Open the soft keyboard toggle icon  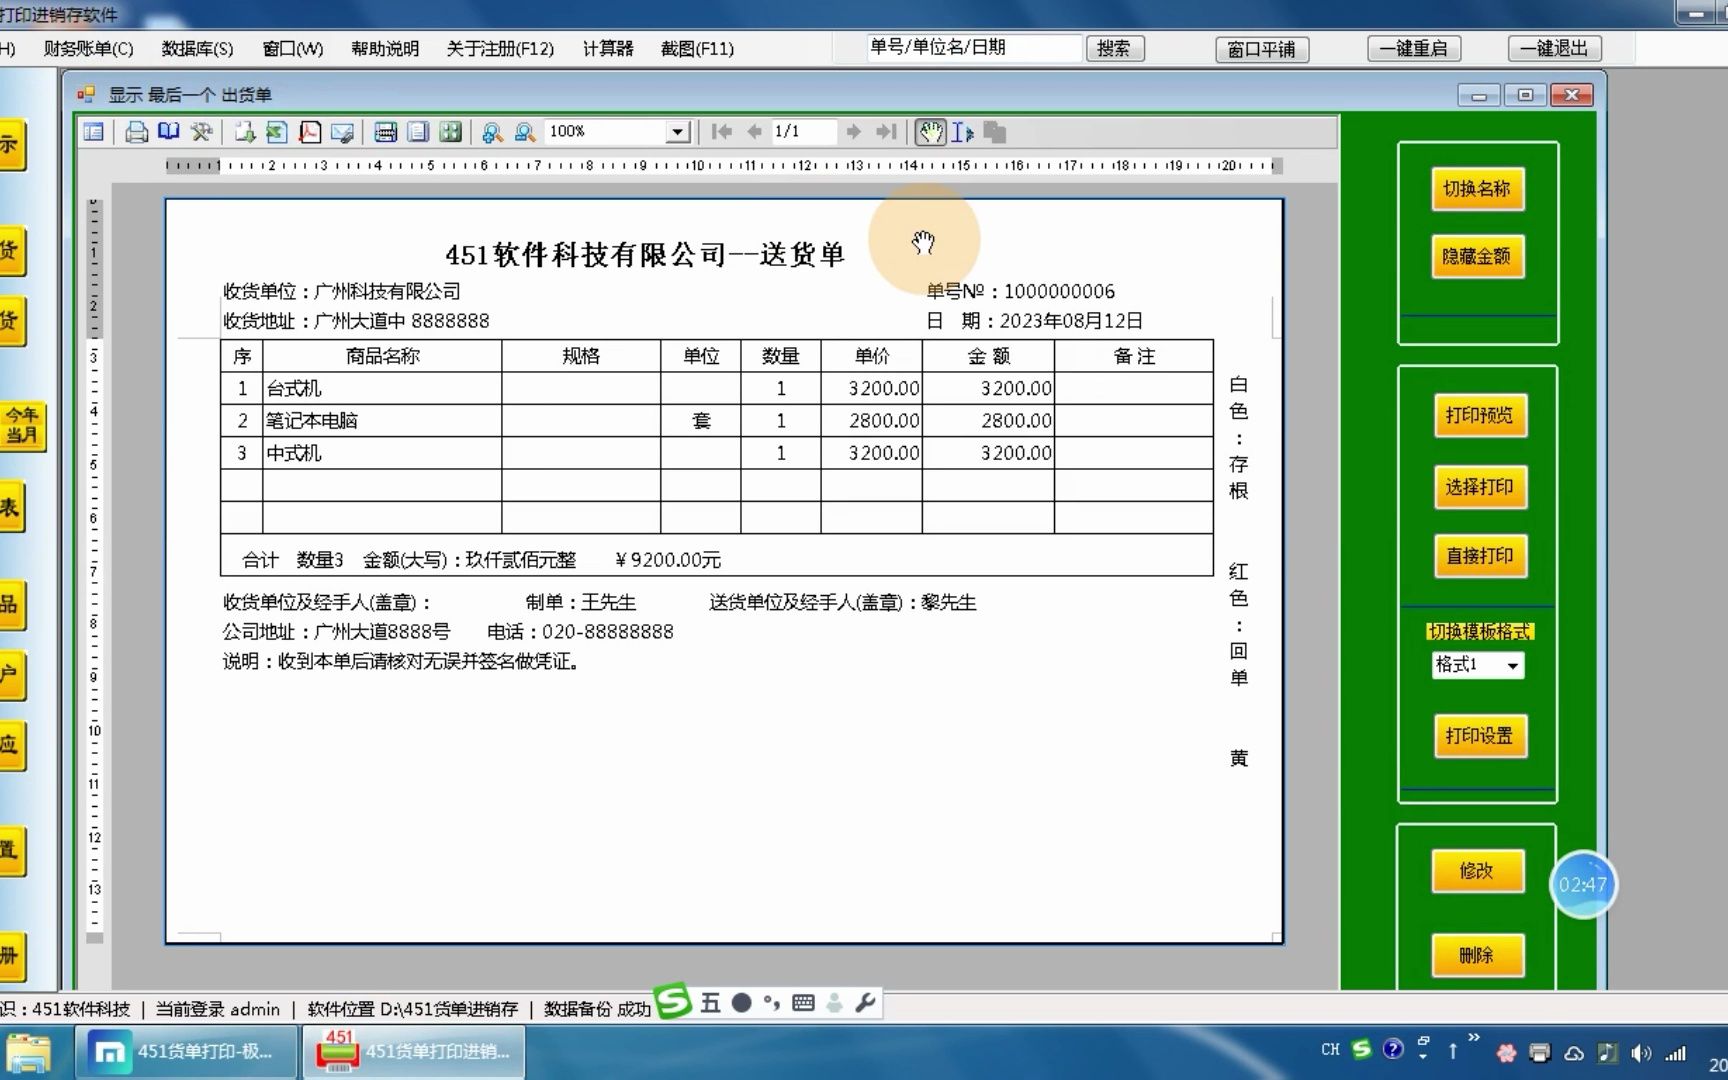[x=804, y=1003]
